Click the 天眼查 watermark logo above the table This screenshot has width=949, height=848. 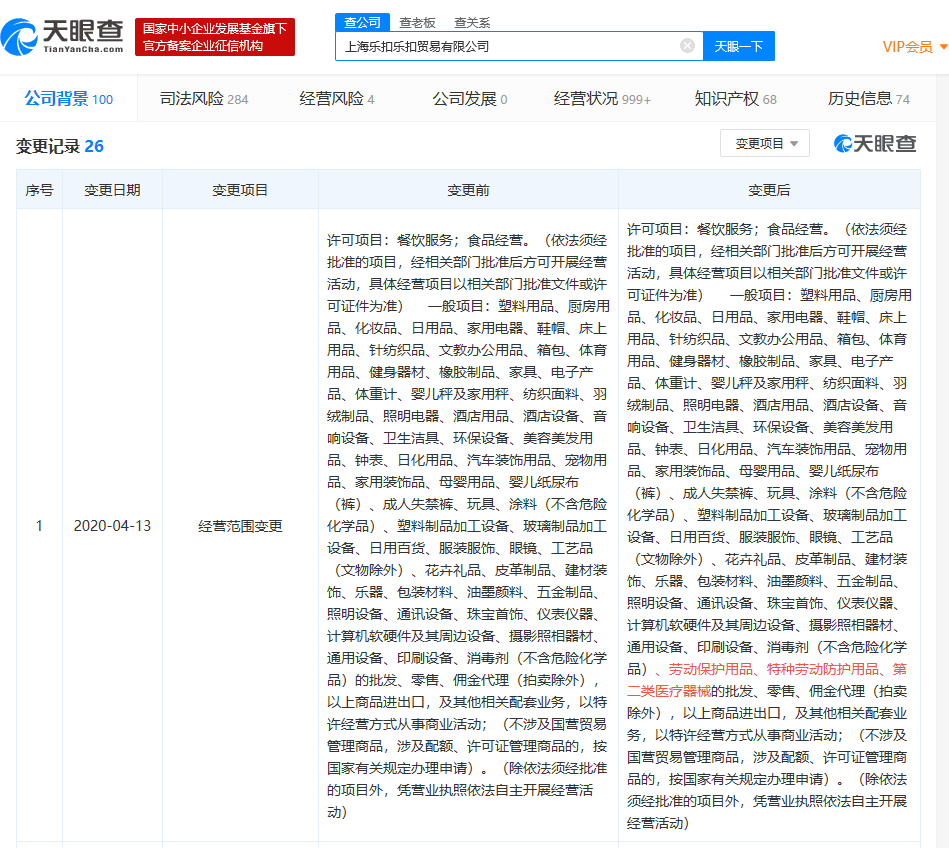tap(875, 144)
